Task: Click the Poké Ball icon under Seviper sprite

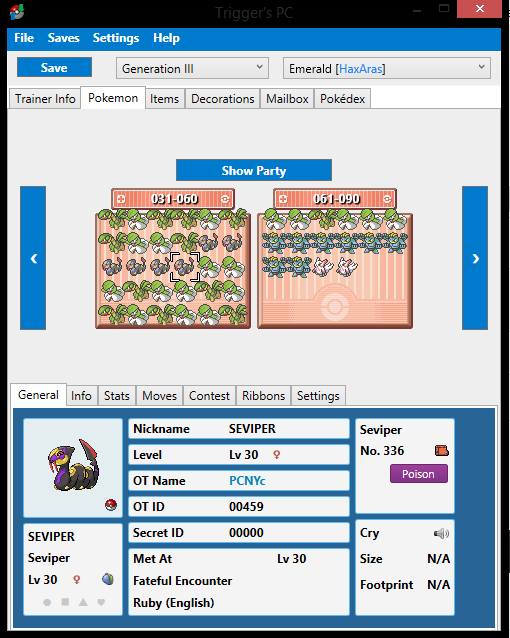Action: 111,505
